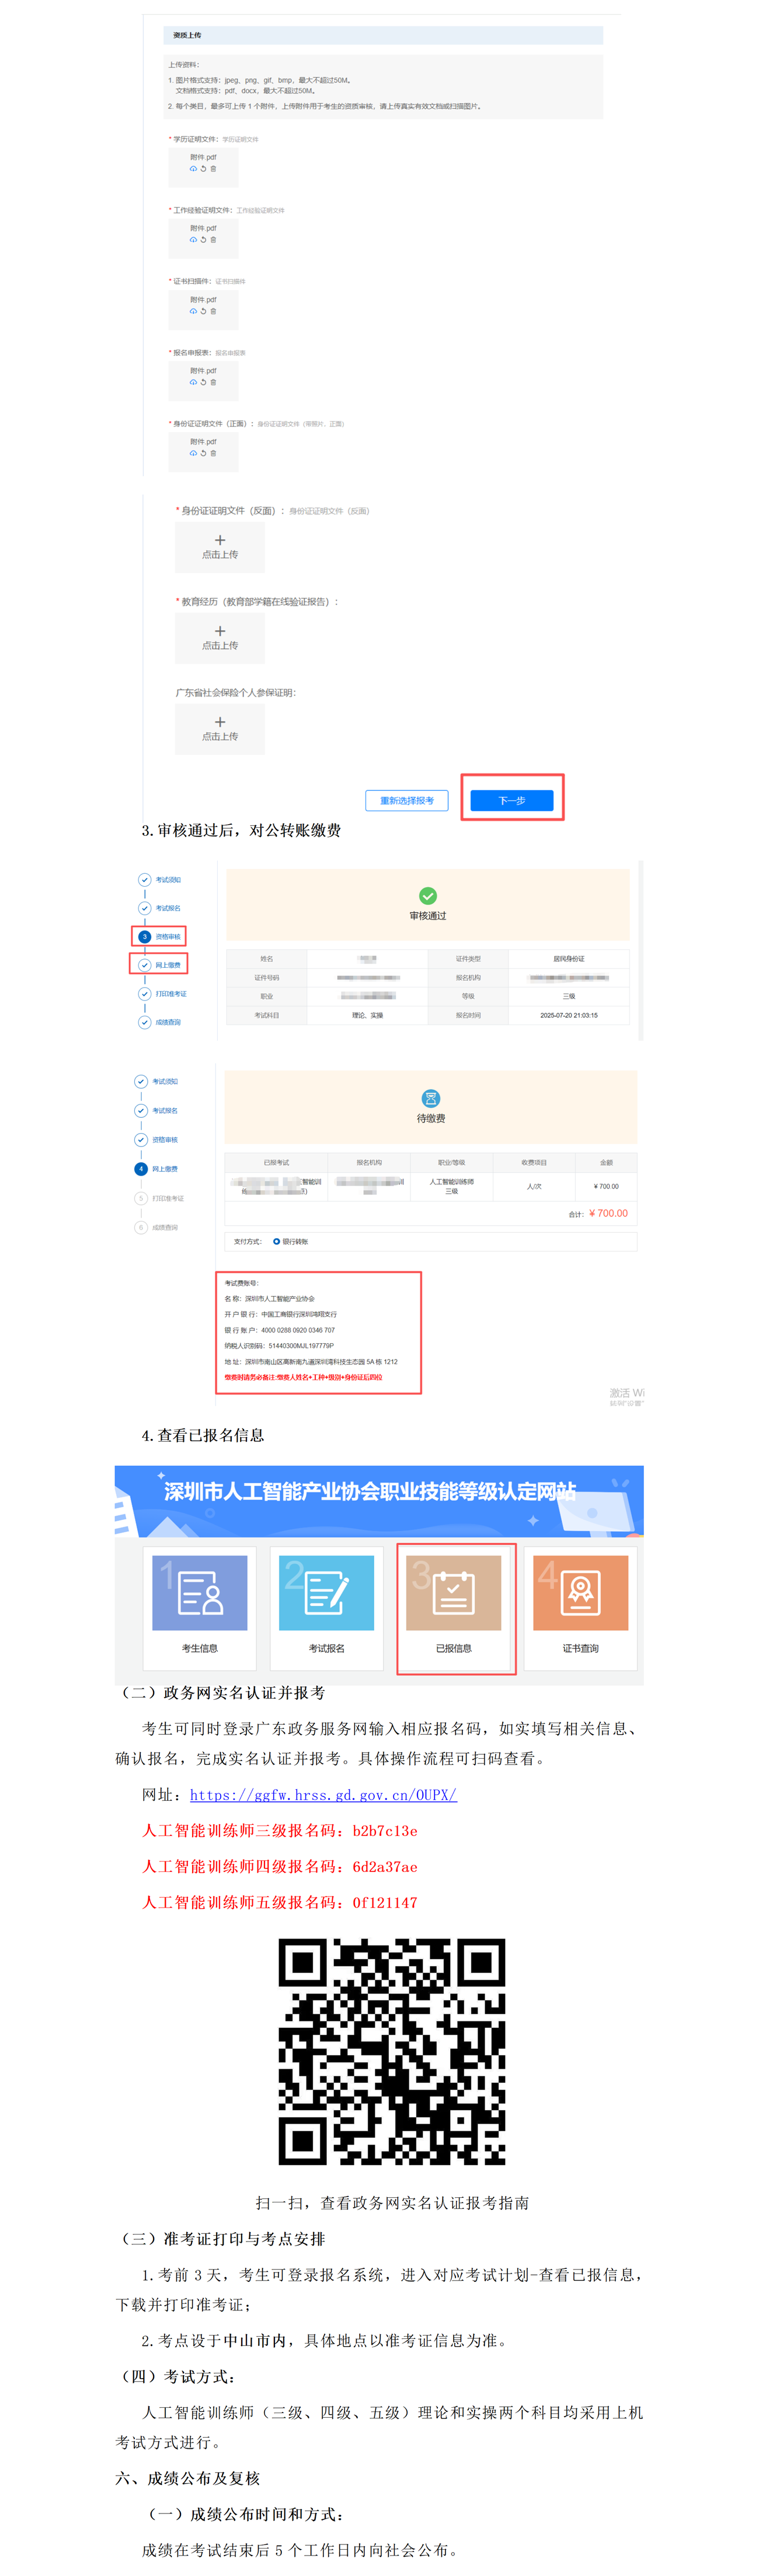Viewport: 759px width, 2576px height.
Task: Select 成绩查询 step in the 审核通过 screenshot
Action: [x=160, y=1022]
